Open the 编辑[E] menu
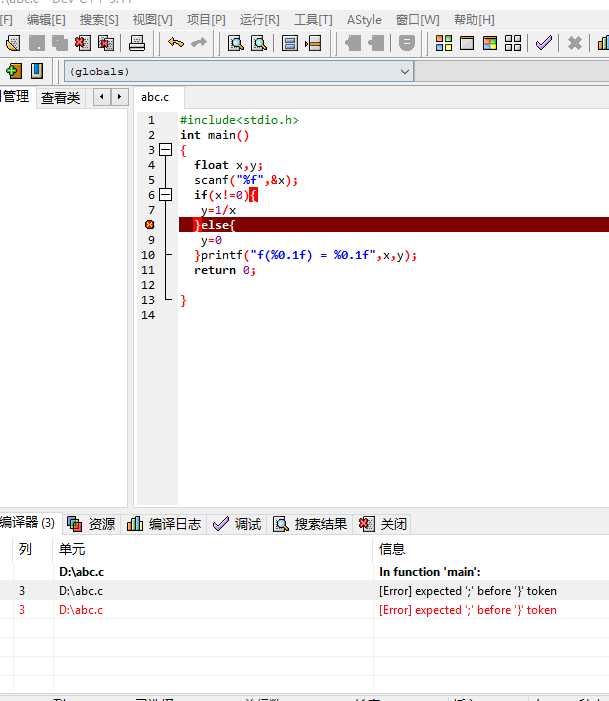This screenshot has height=701, width=609. pyautogui.click(x=46, y=20)
